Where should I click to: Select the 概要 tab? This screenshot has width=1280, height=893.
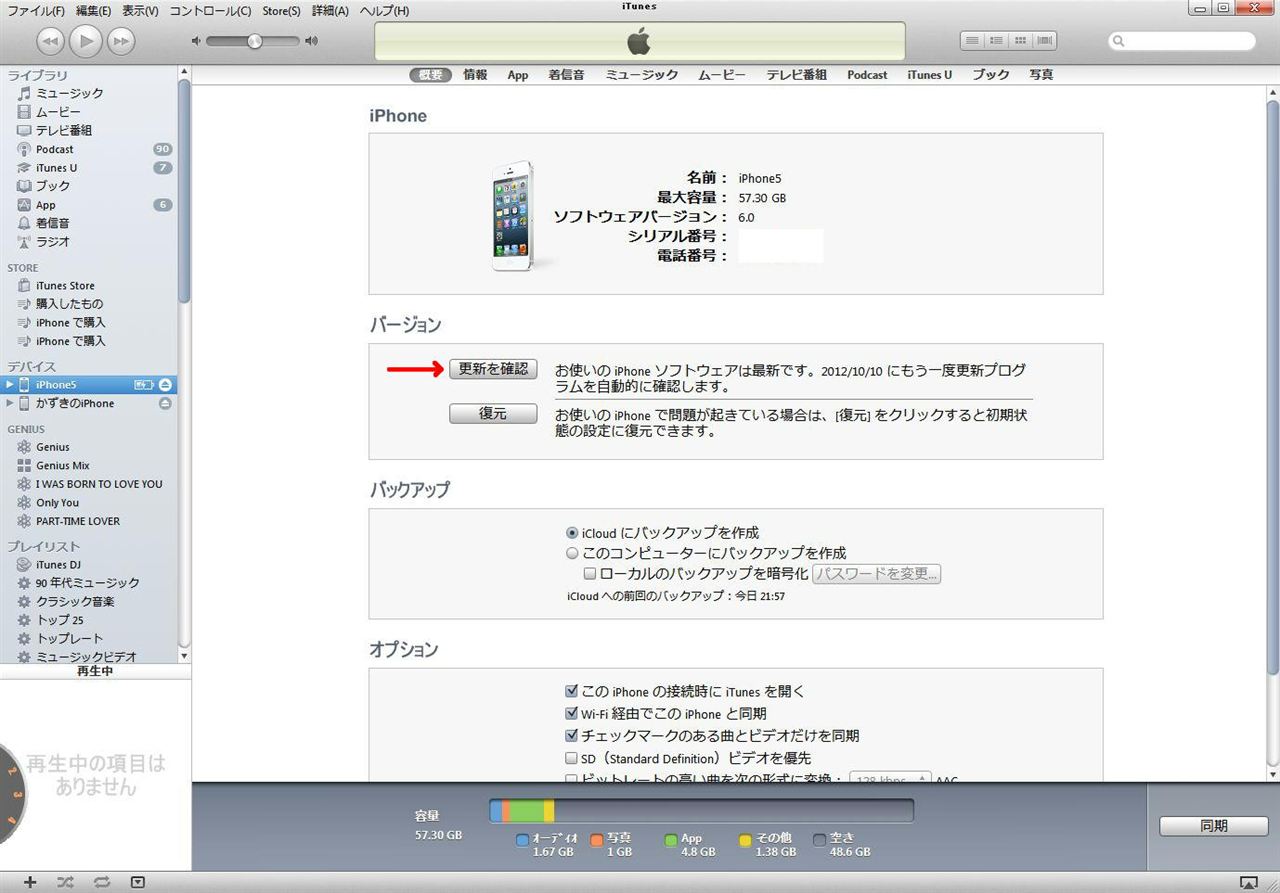430,75
